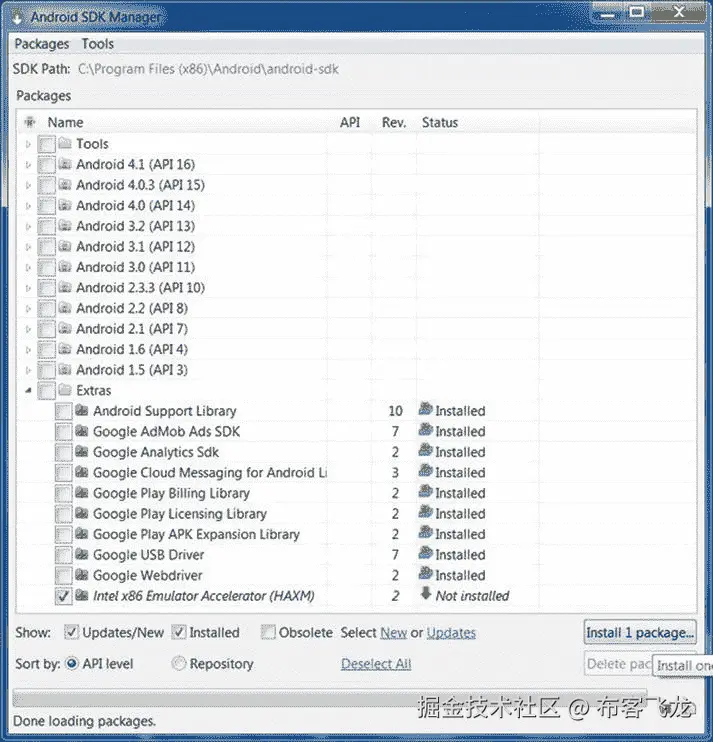The height and width of the screenshot is (742, 713).
Task: Click the Intel HAXM package icon
Action: (x=82, y=595)
